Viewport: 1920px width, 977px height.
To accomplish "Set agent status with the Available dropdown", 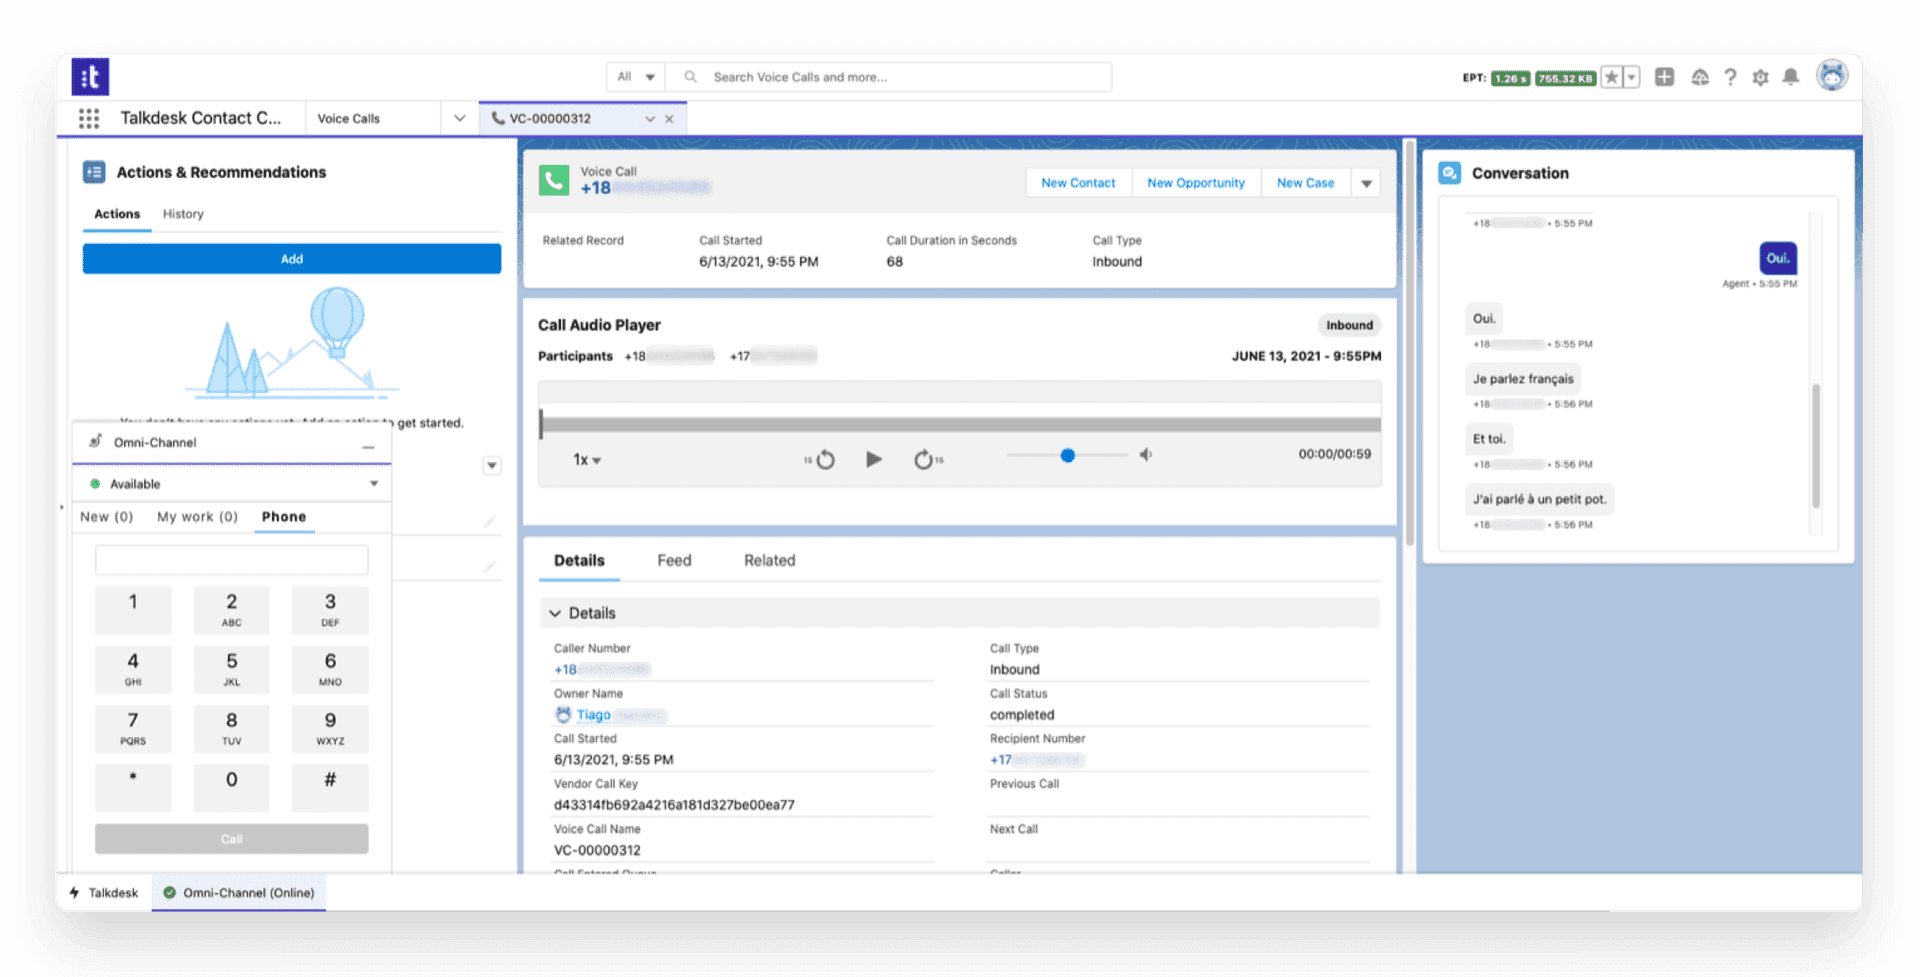I will pos(373,483).
